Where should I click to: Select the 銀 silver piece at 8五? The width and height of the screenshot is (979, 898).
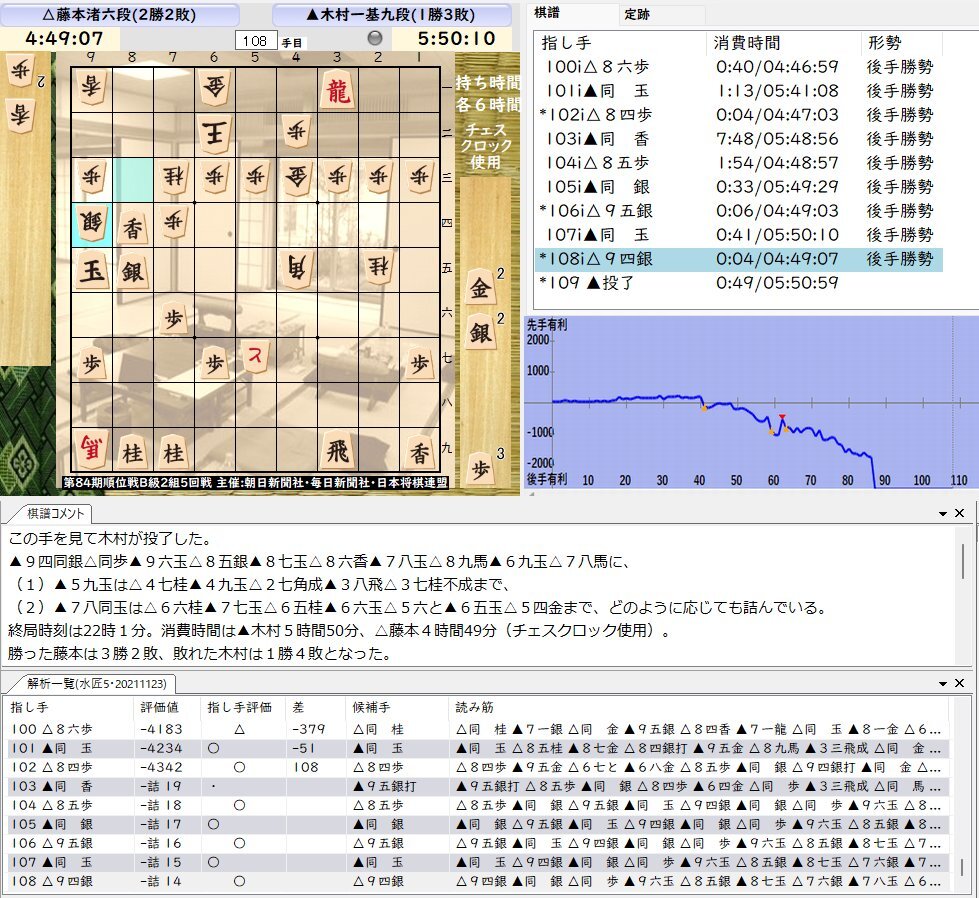coord(132,271)
